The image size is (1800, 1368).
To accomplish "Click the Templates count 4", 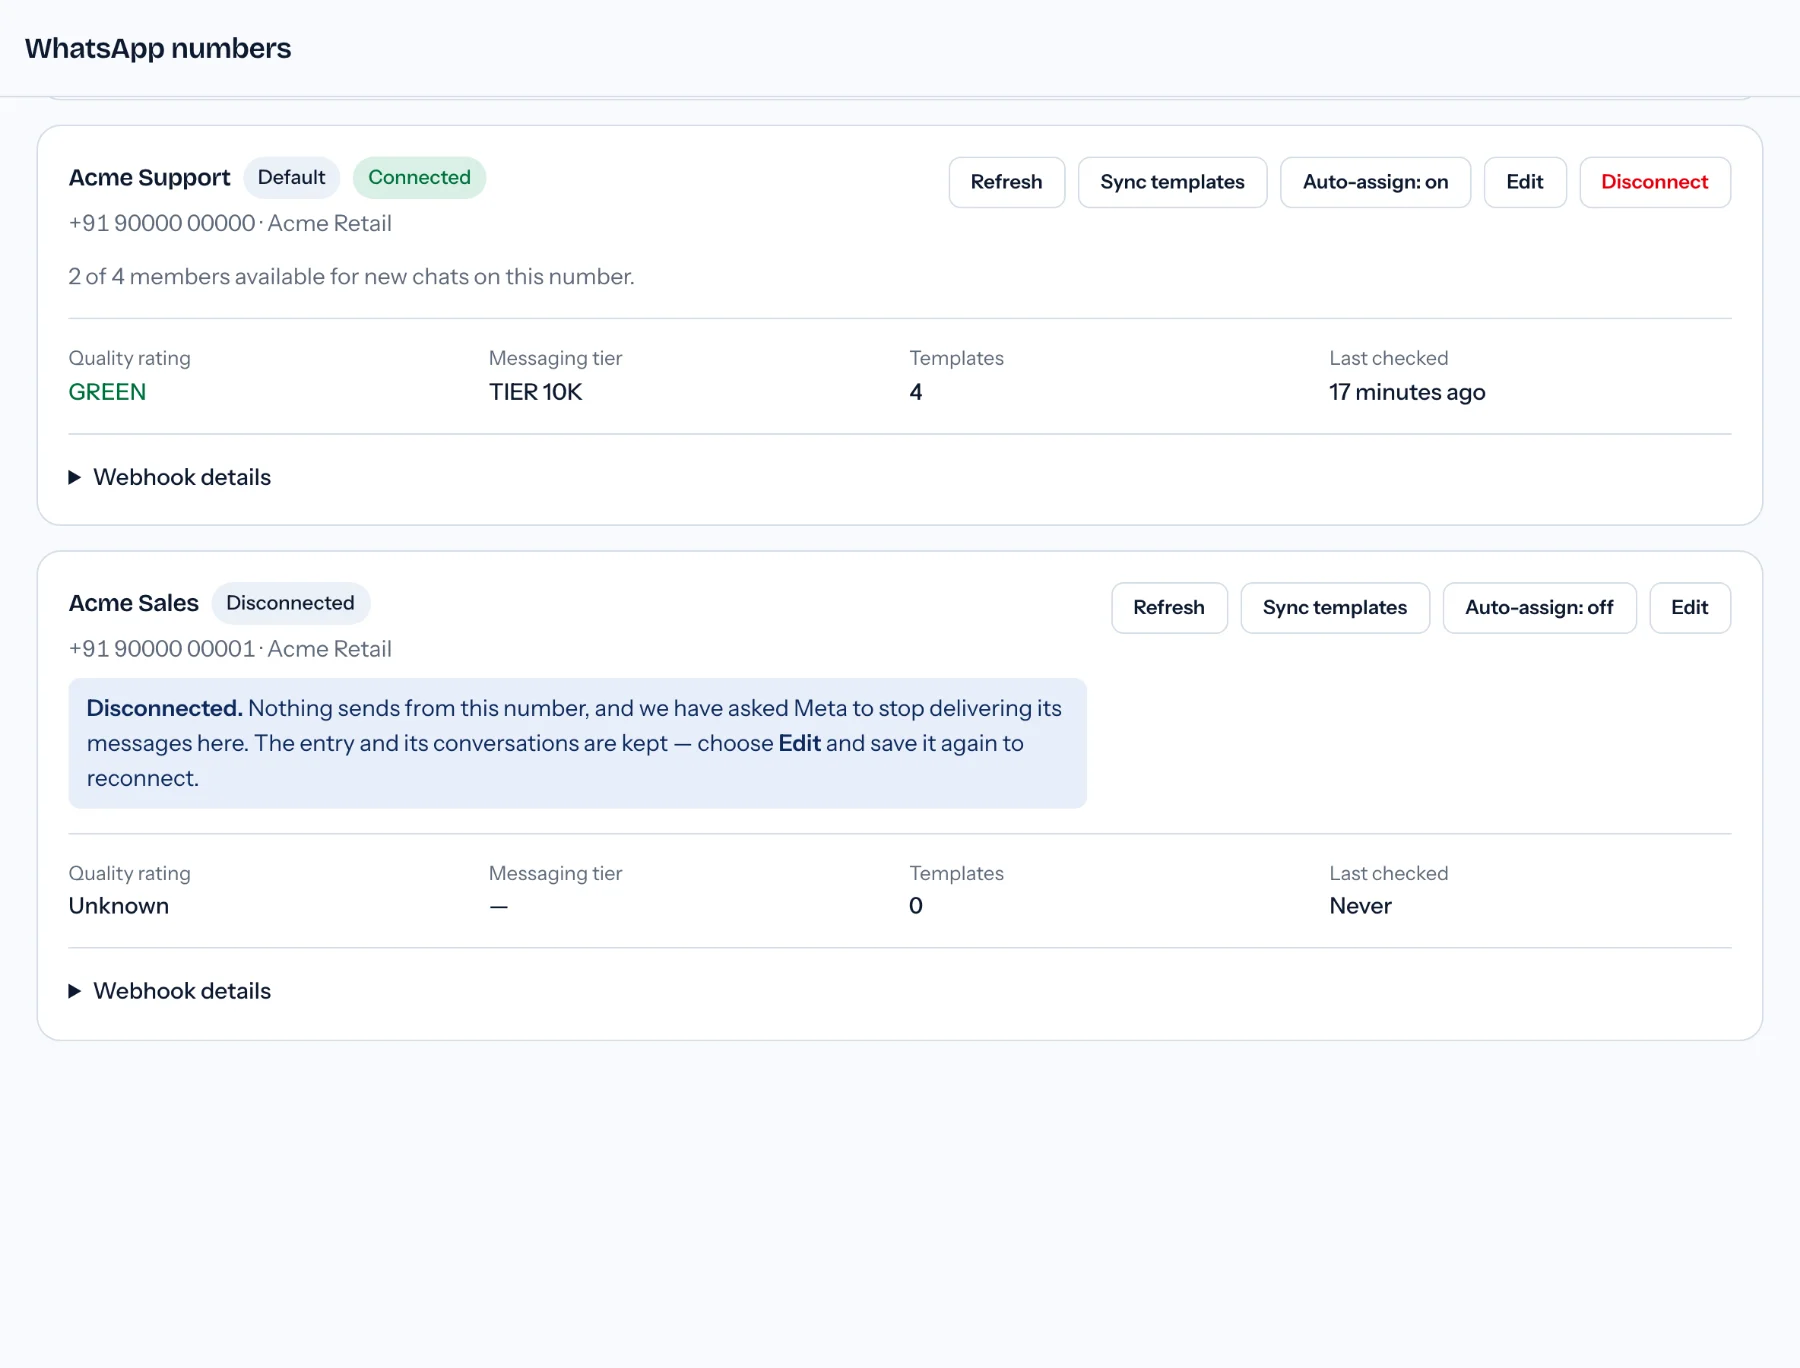I will pos(915,392).
